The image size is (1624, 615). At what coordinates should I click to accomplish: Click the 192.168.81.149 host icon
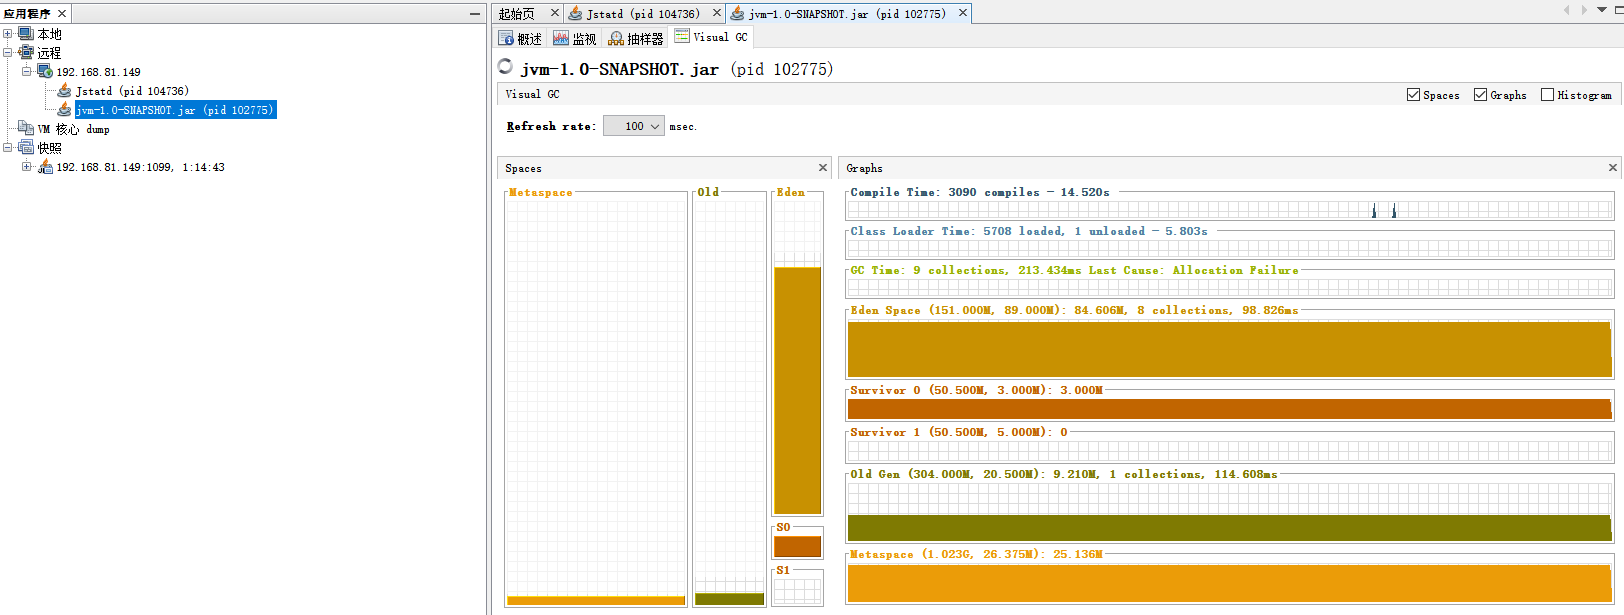point(45,71)
